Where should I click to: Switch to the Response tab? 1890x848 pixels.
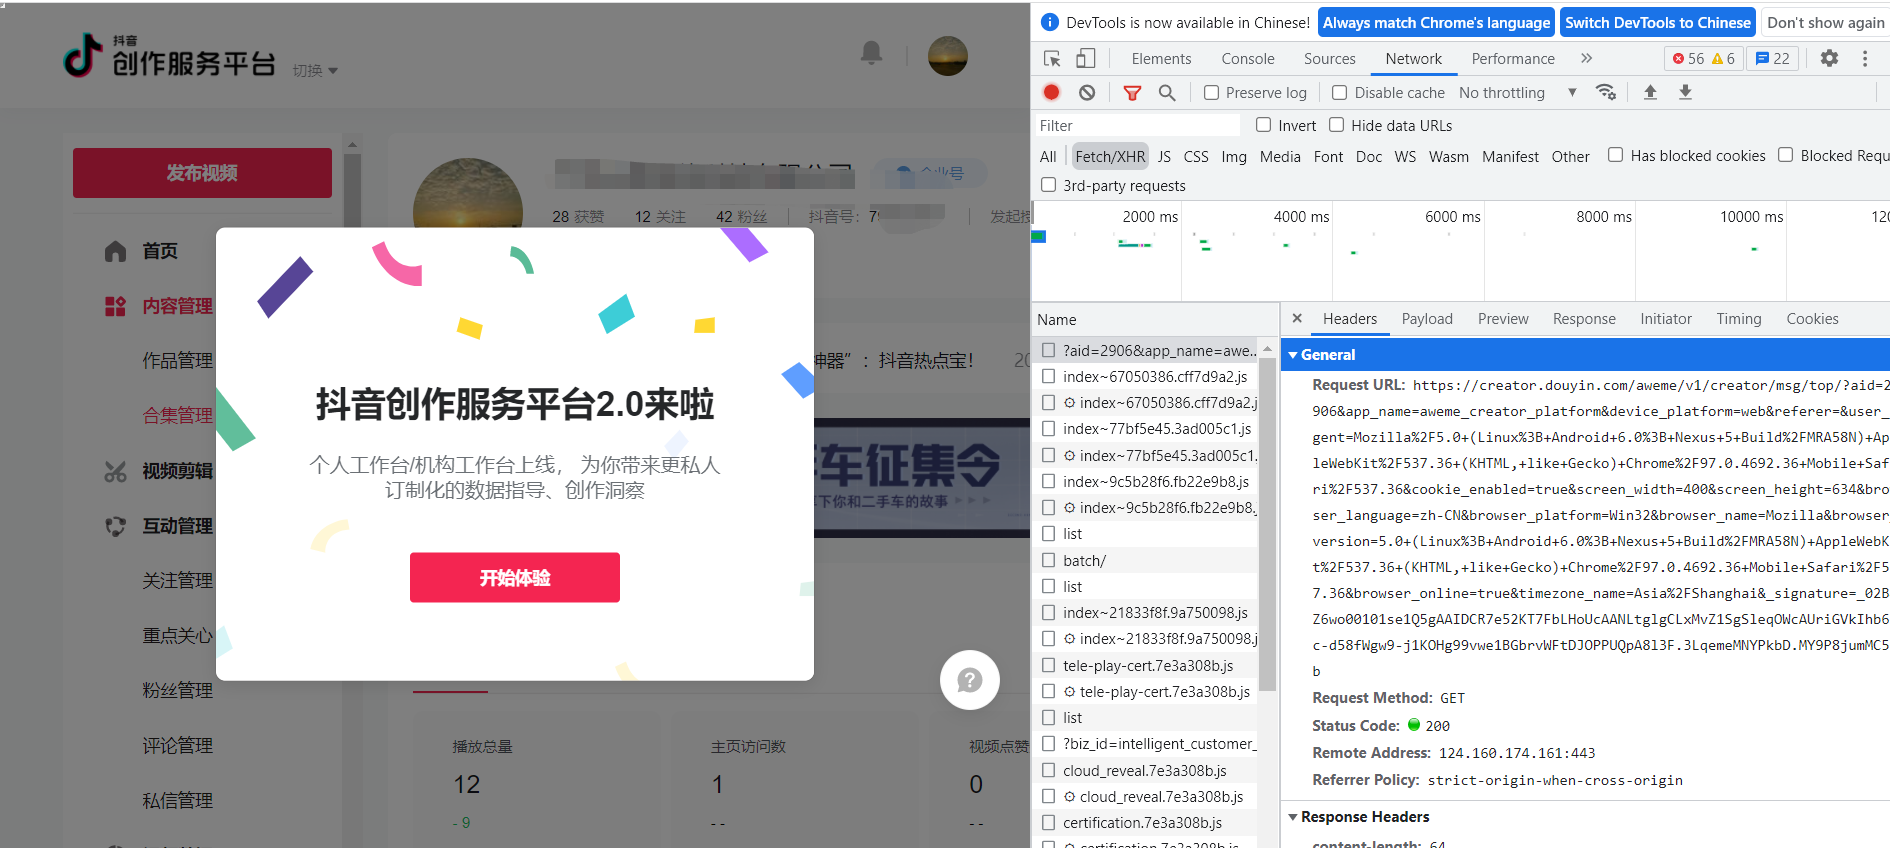pyautogui.click(x=1584, y=319)
